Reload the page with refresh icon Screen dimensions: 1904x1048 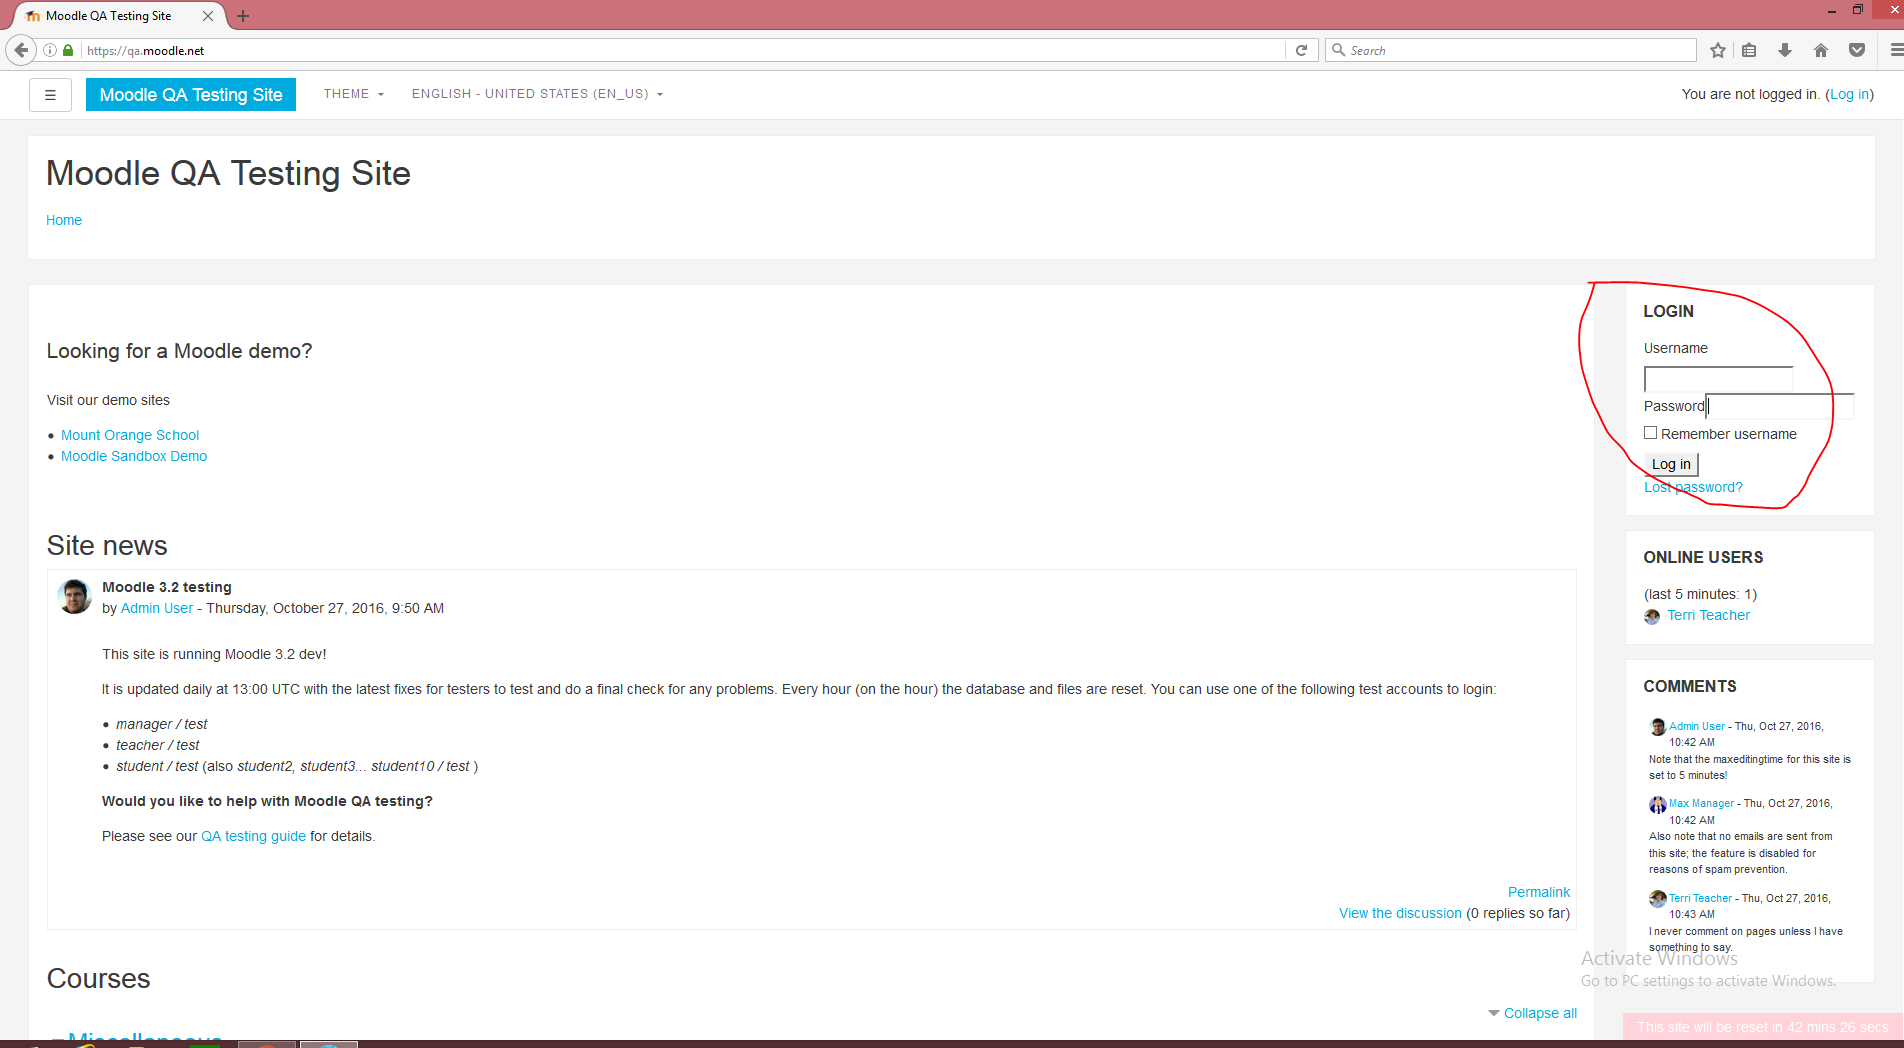[1301, 50]
